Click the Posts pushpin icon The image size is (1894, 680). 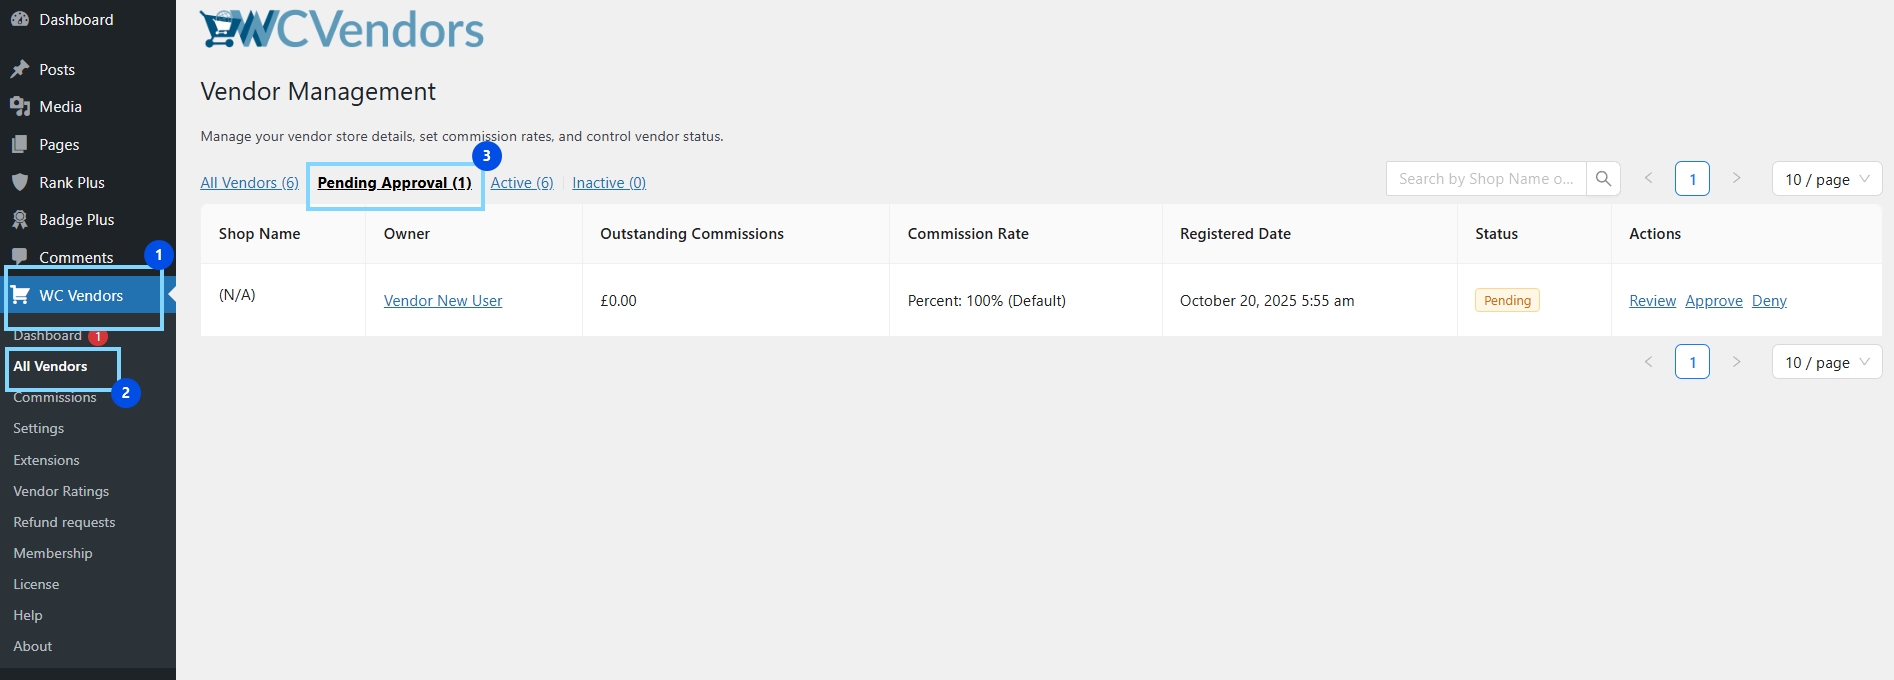tap(20, 69)
